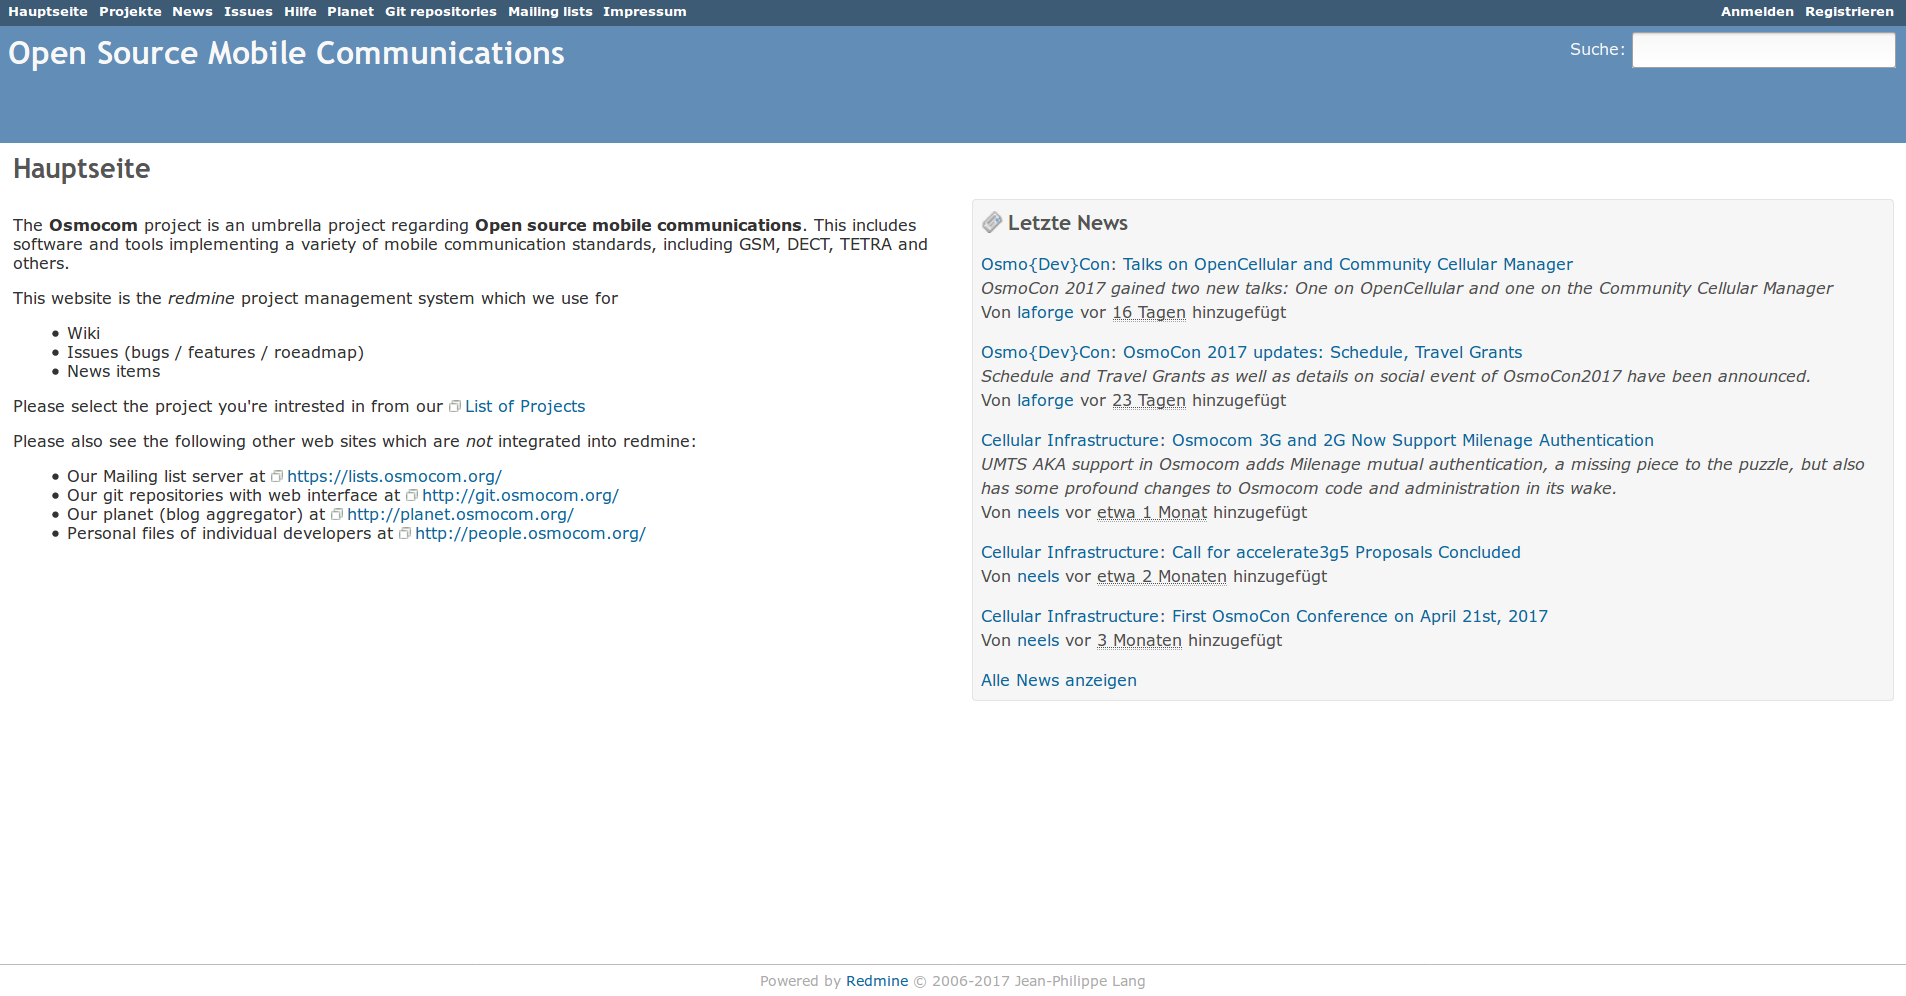Open author laforge on the 23 Tagen entry
This screenshot has height=996, width=1906.
click(x=1045, y=400)
